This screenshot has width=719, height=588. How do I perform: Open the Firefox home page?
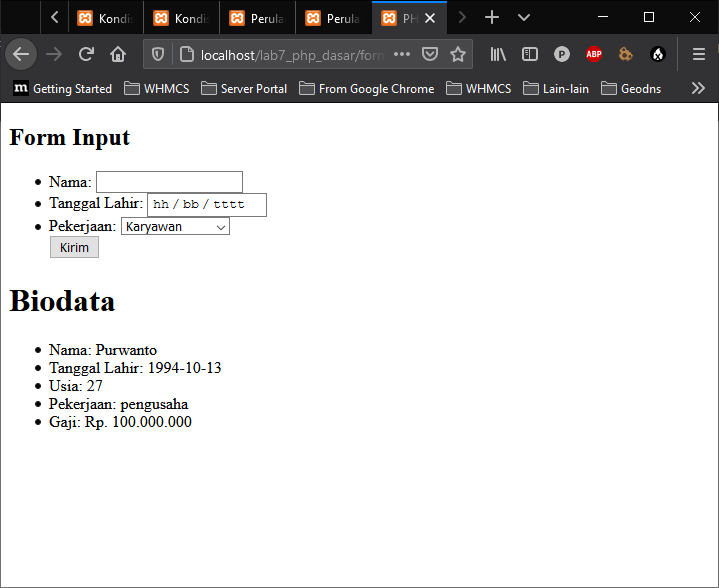[118, 55]
